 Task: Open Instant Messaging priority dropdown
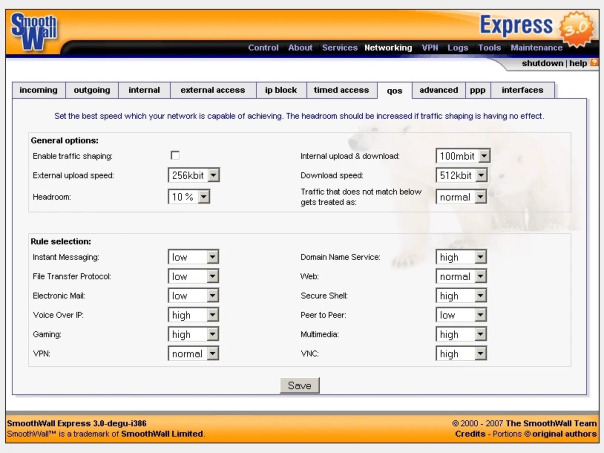point(193,257)
